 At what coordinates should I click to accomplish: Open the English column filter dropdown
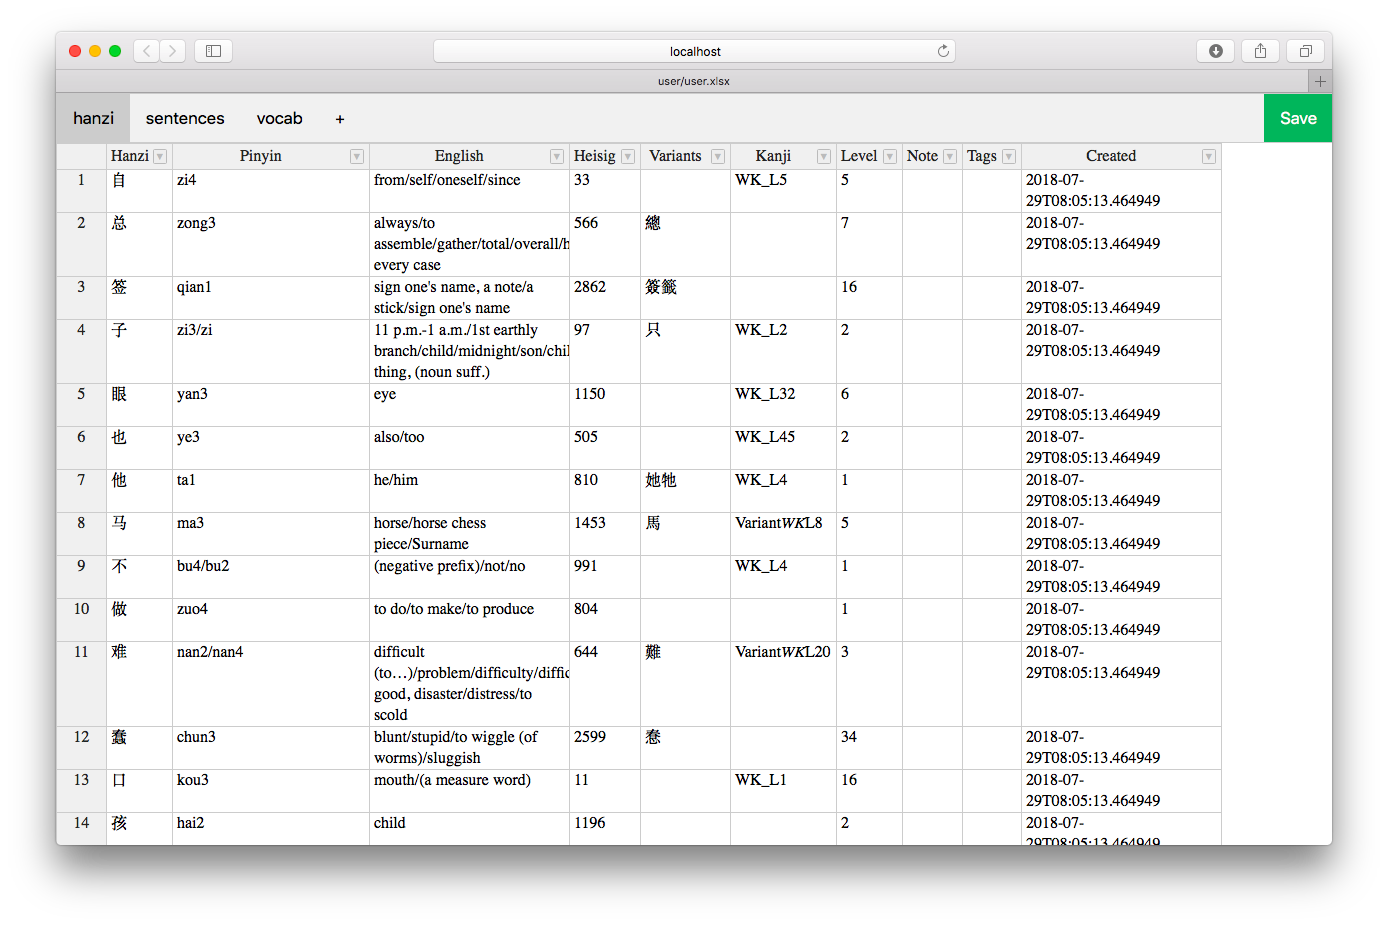click(x=557, y=157)
